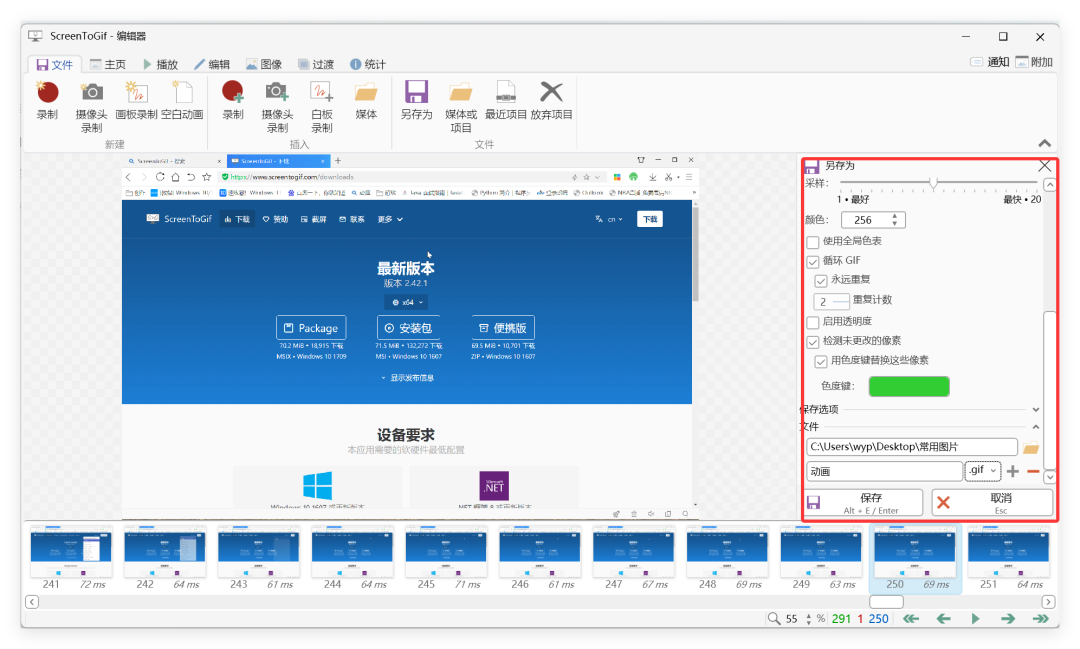Toggle replace pixels with chroma key (用色度键替换这些像素)
Image resolution: width=1080 pixels, height=649 pixels.
(x=820, y=361)
